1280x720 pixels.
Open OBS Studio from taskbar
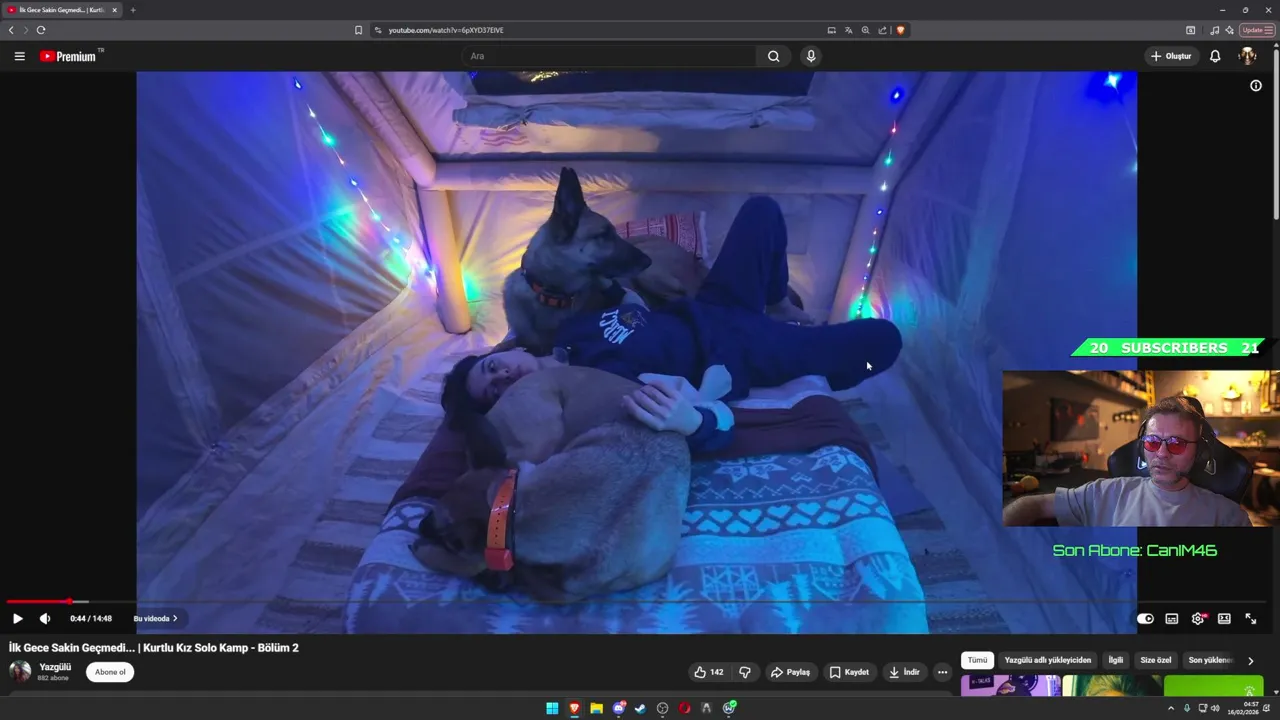[x=662, y=708]
